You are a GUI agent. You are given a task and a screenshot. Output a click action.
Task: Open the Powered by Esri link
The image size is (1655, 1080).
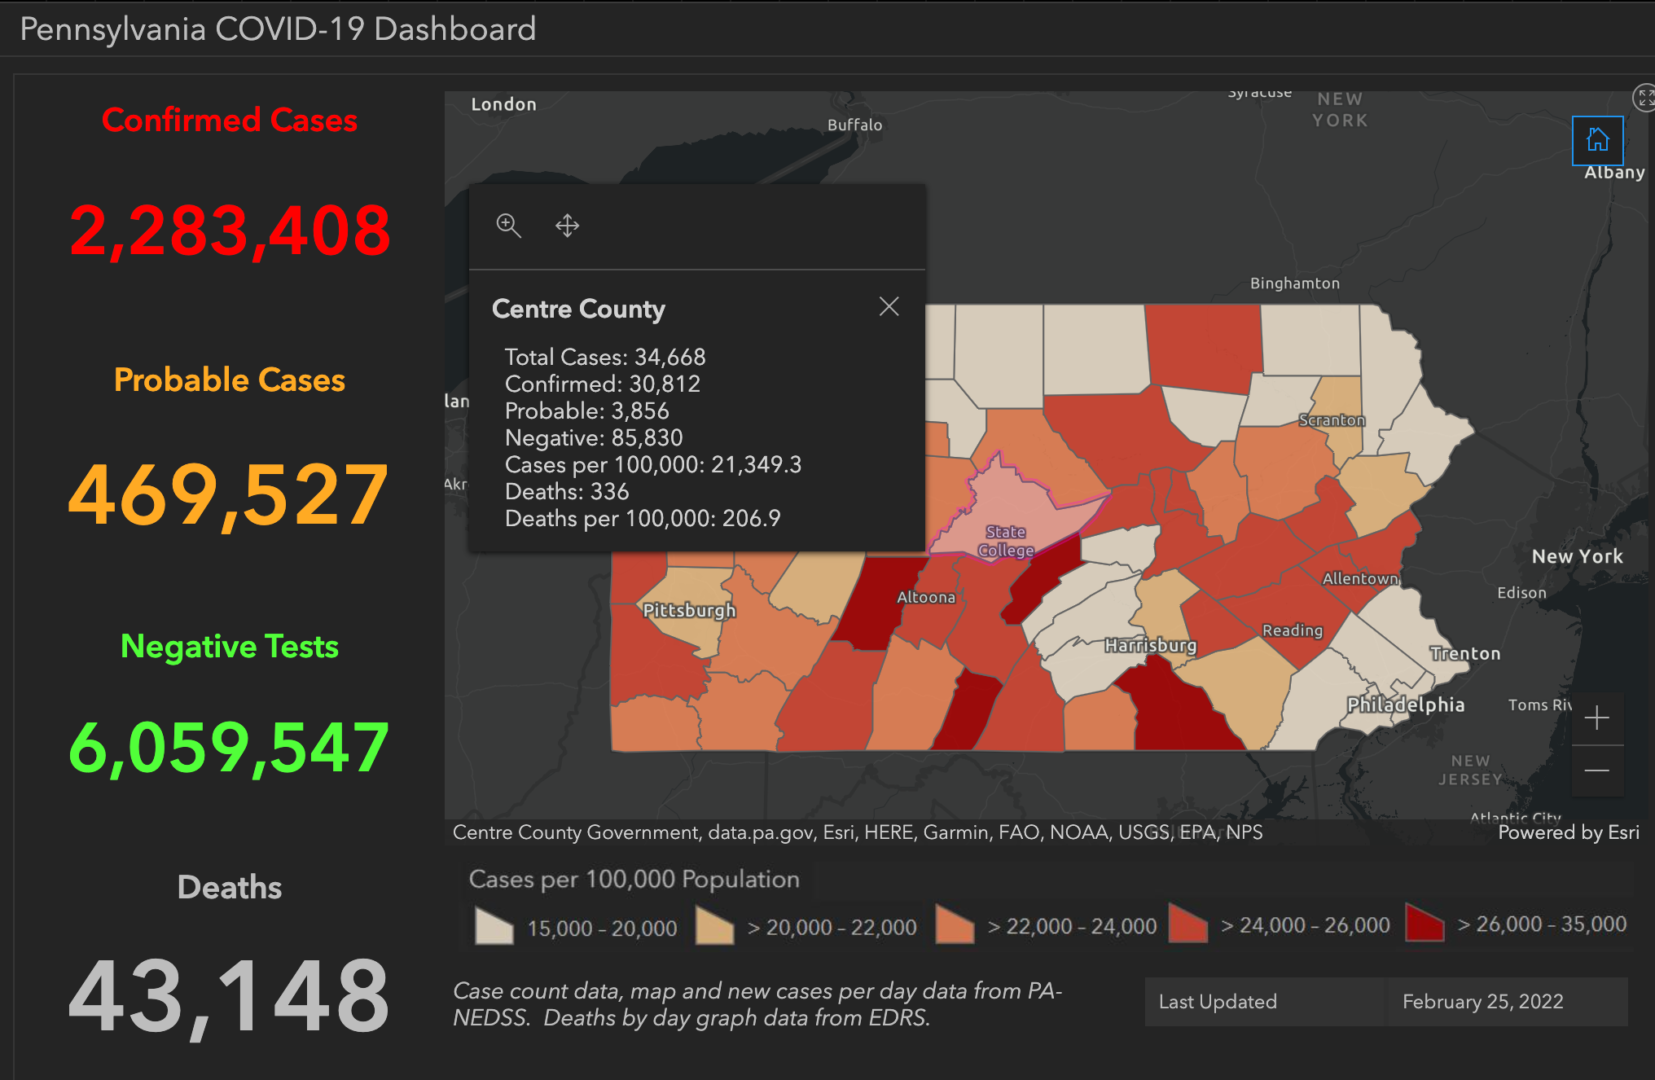click(x=1567, y=832)
